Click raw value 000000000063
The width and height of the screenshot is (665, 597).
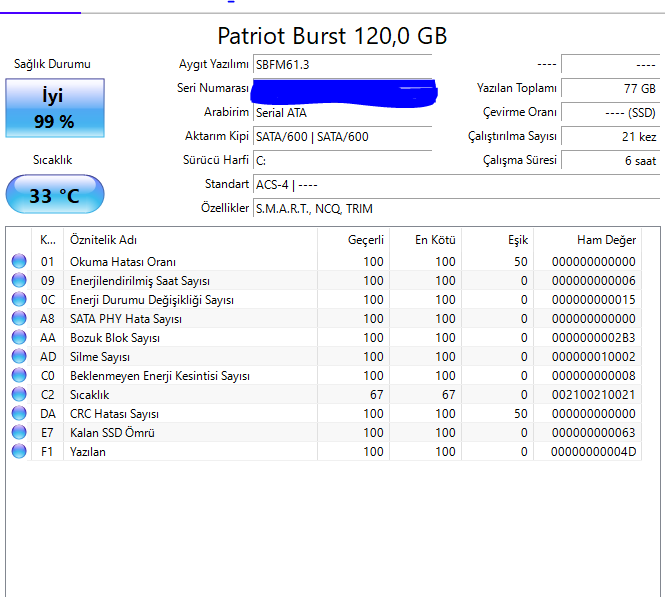[x=593, y=433]
